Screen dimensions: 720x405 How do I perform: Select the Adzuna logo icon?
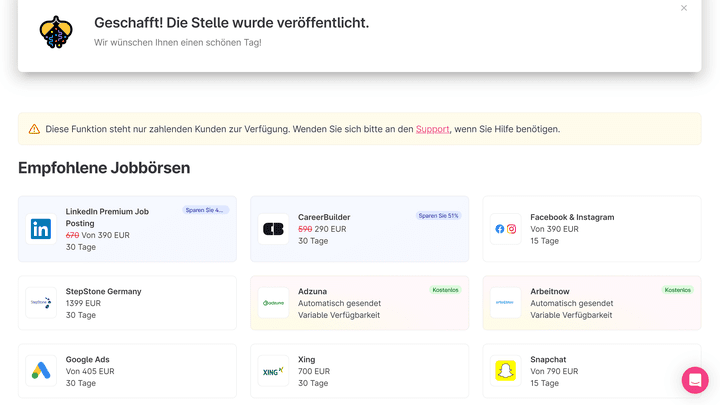point(273,303)
